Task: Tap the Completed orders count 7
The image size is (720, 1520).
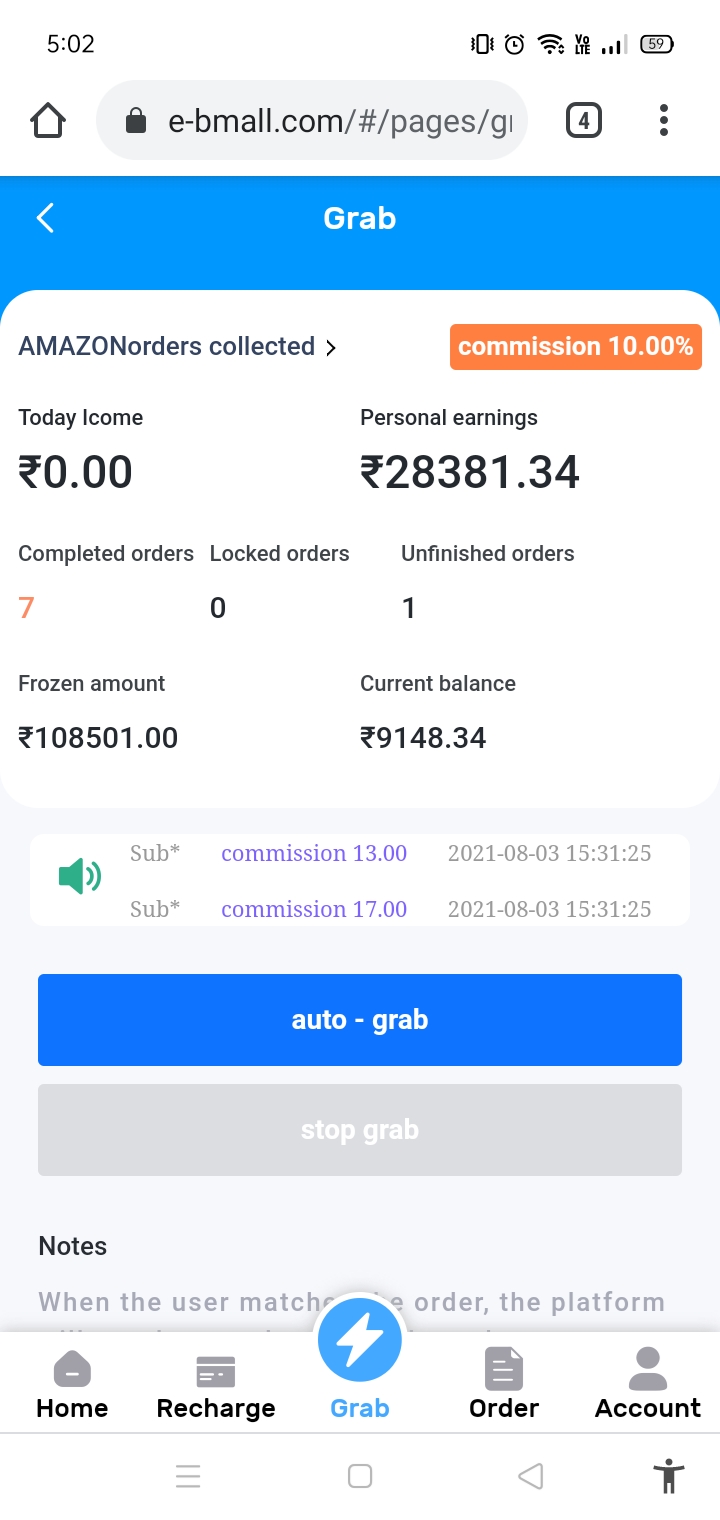Action: [x=27, y=608]
